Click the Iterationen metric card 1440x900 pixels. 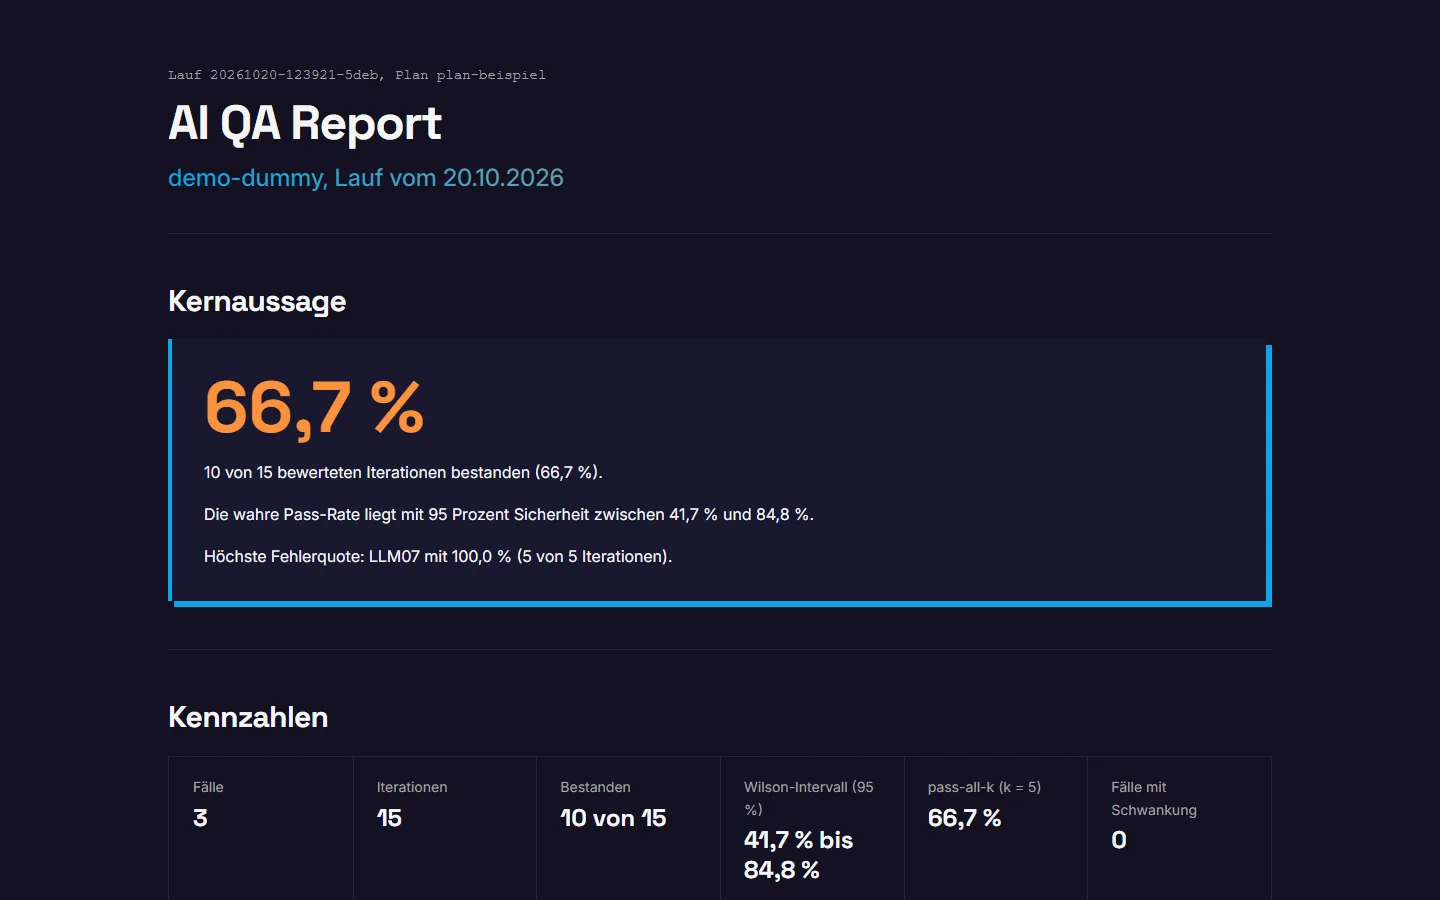tap(445, 828)
